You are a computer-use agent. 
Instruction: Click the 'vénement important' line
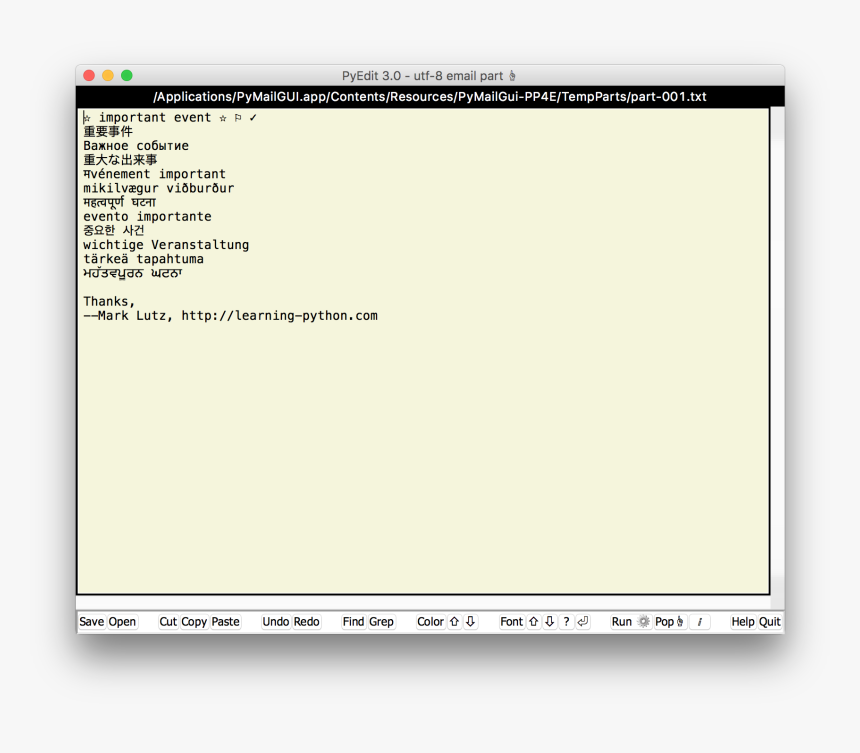(x=155, y=174)
